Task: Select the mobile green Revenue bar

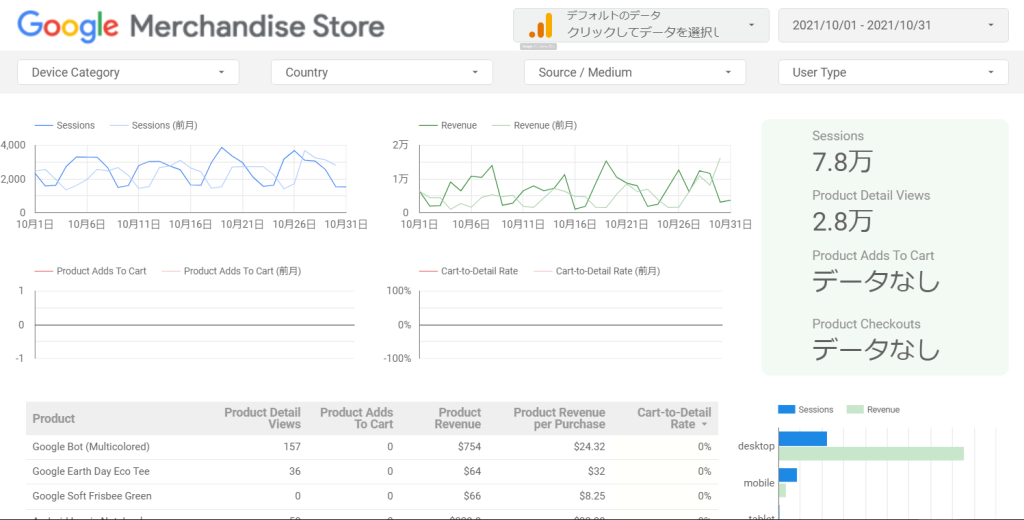Action: pyautogui.click(x=782, y=490)
